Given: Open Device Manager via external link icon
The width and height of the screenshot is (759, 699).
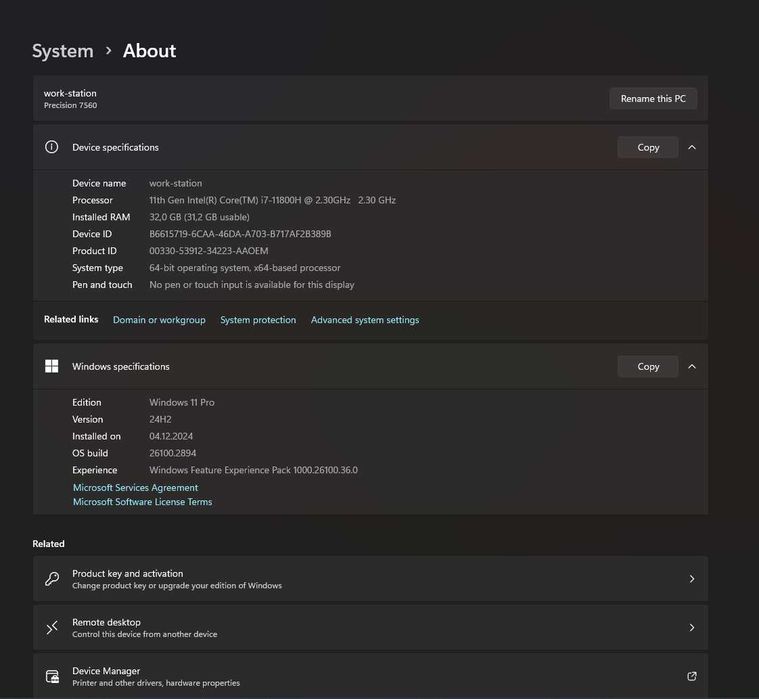Looking at the screenshot, I should 692,676.
